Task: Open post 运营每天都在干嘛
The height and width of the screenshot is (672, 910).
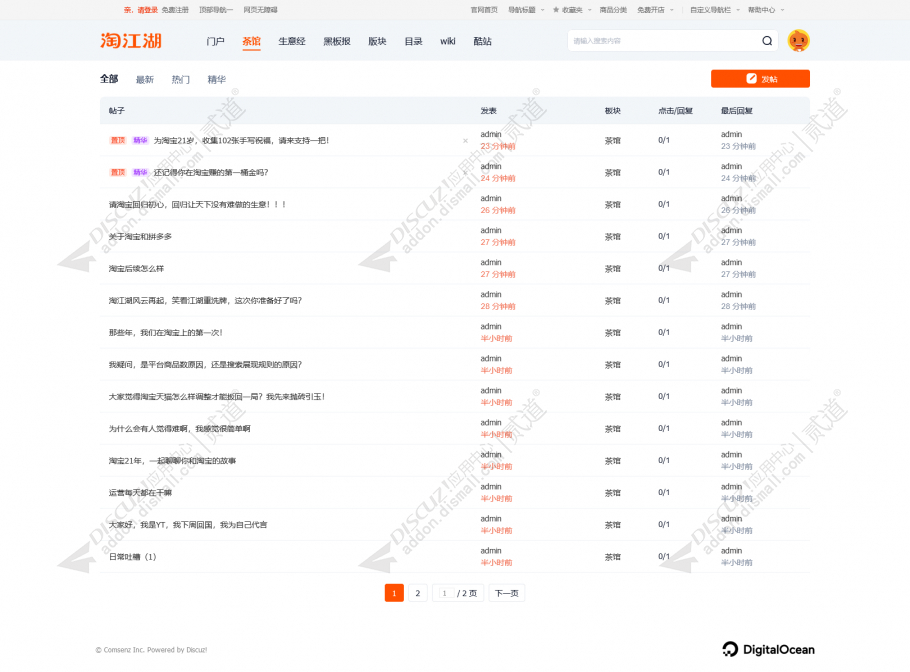Action: click(140, 492)
